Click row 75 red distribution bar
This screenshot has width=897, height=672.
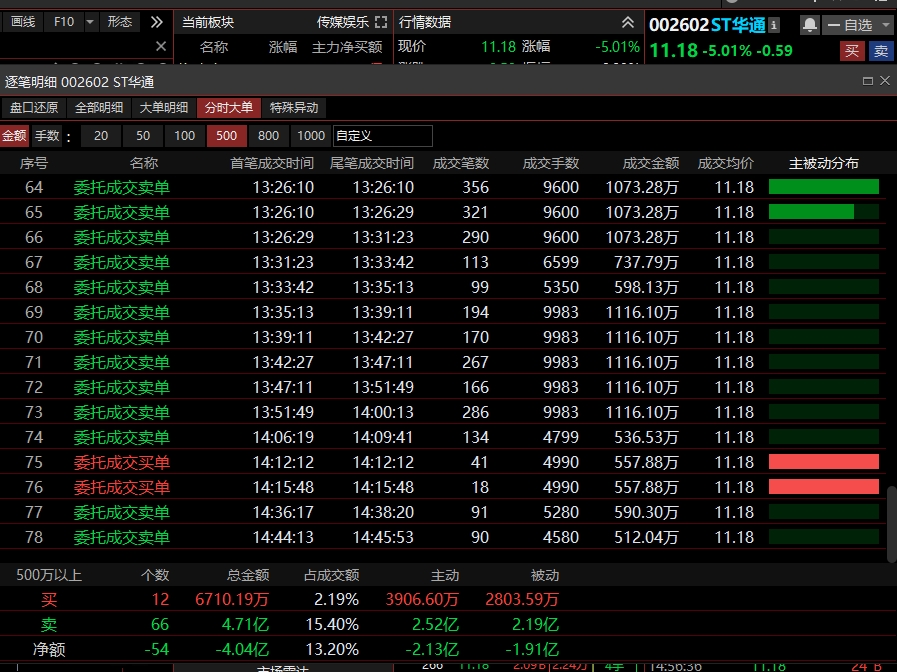[x=824, y=462]
